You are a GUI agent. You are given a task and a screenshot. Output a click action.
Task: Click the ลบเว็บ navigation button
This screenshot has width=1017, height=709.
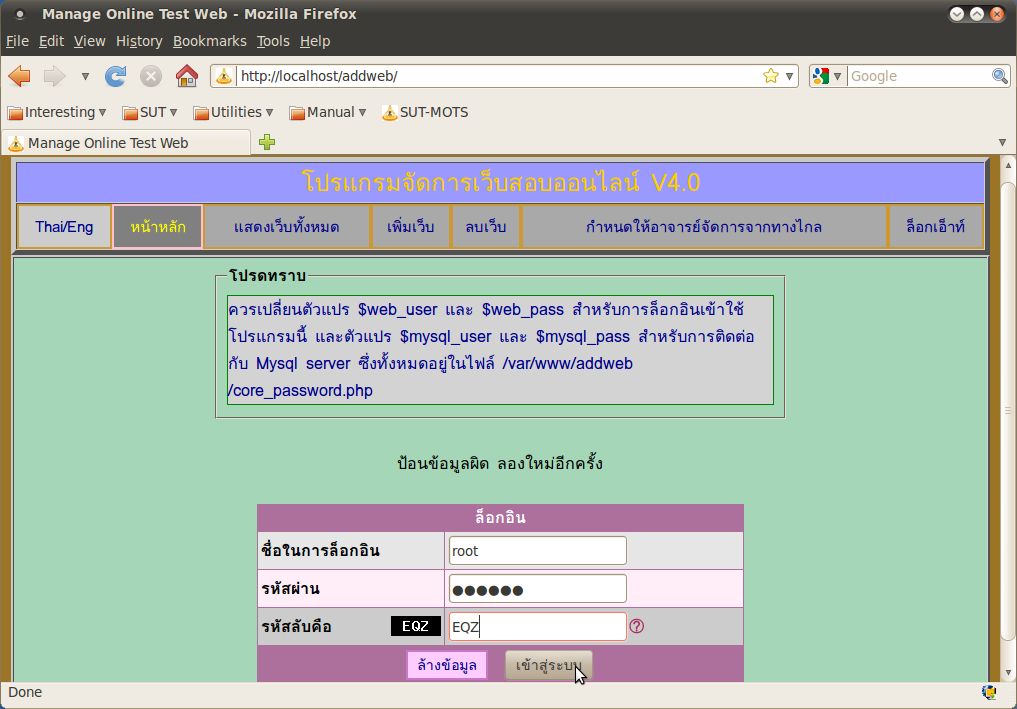point(486,227)
